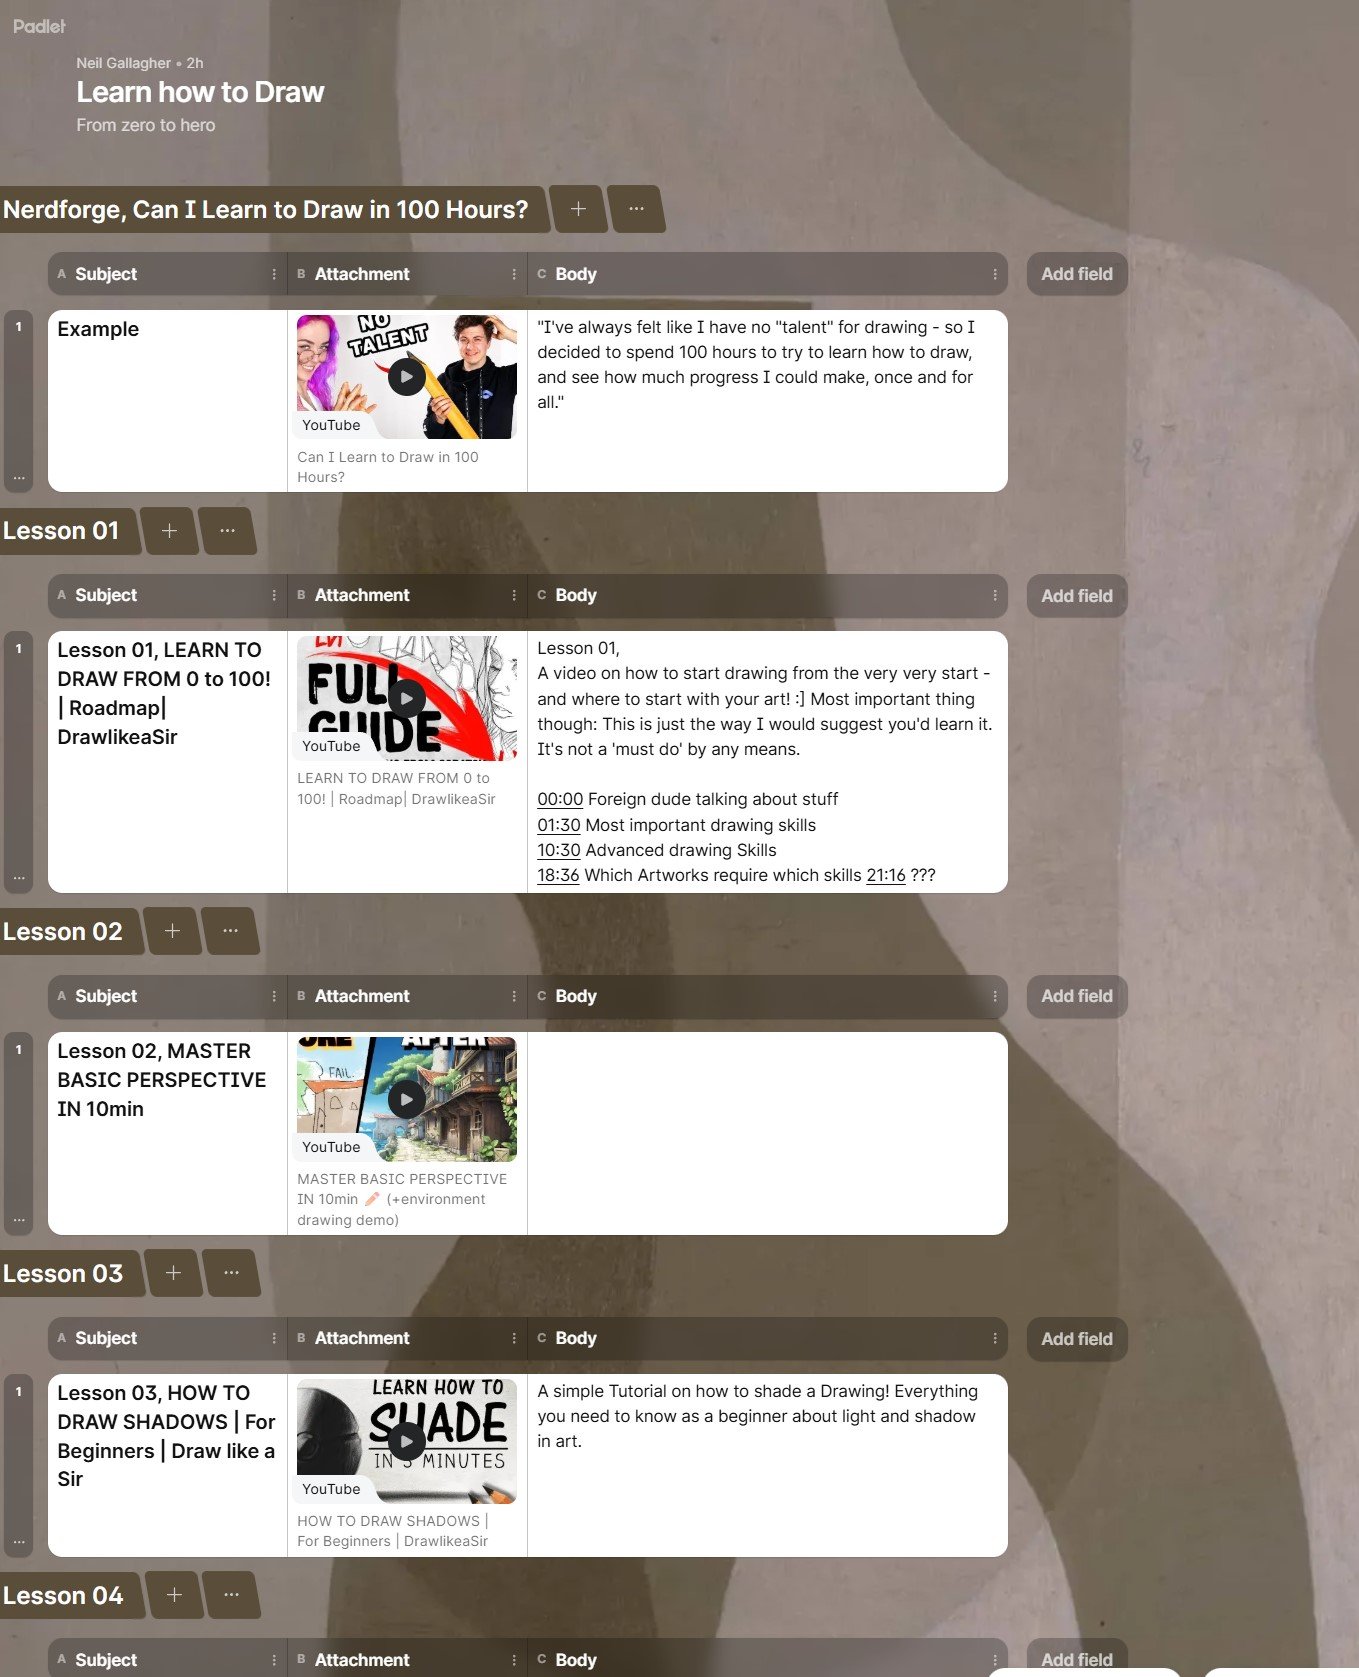Open Attachment column menu in Lesson 03

pos(514,1338)
